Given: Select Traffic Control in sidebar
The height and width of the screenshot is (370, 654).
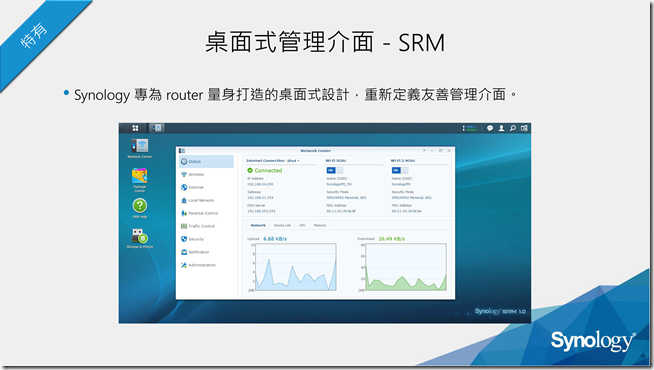Looking at the screenshot, I should pyautogui.click(x=206, y=226).
